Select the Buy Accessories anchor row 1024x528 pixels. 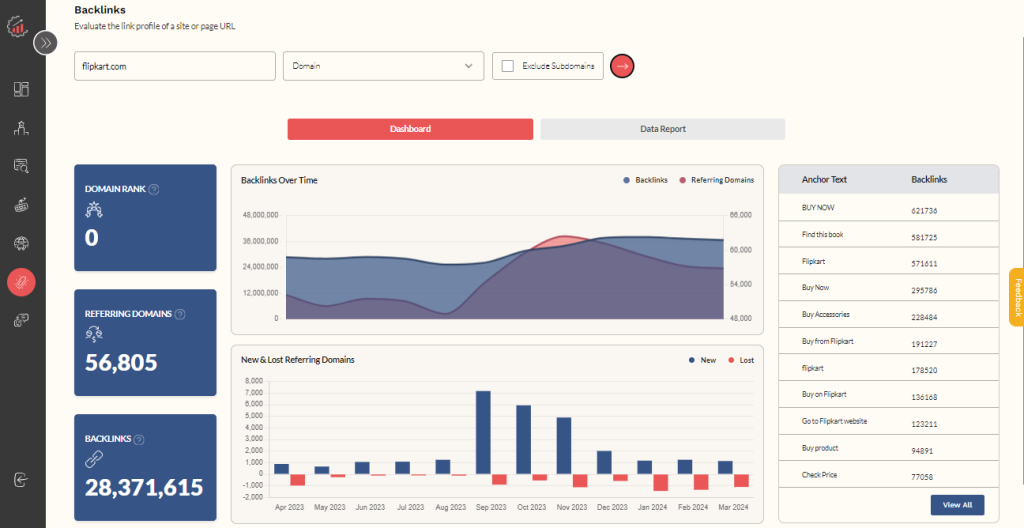[x=889, y=315]
